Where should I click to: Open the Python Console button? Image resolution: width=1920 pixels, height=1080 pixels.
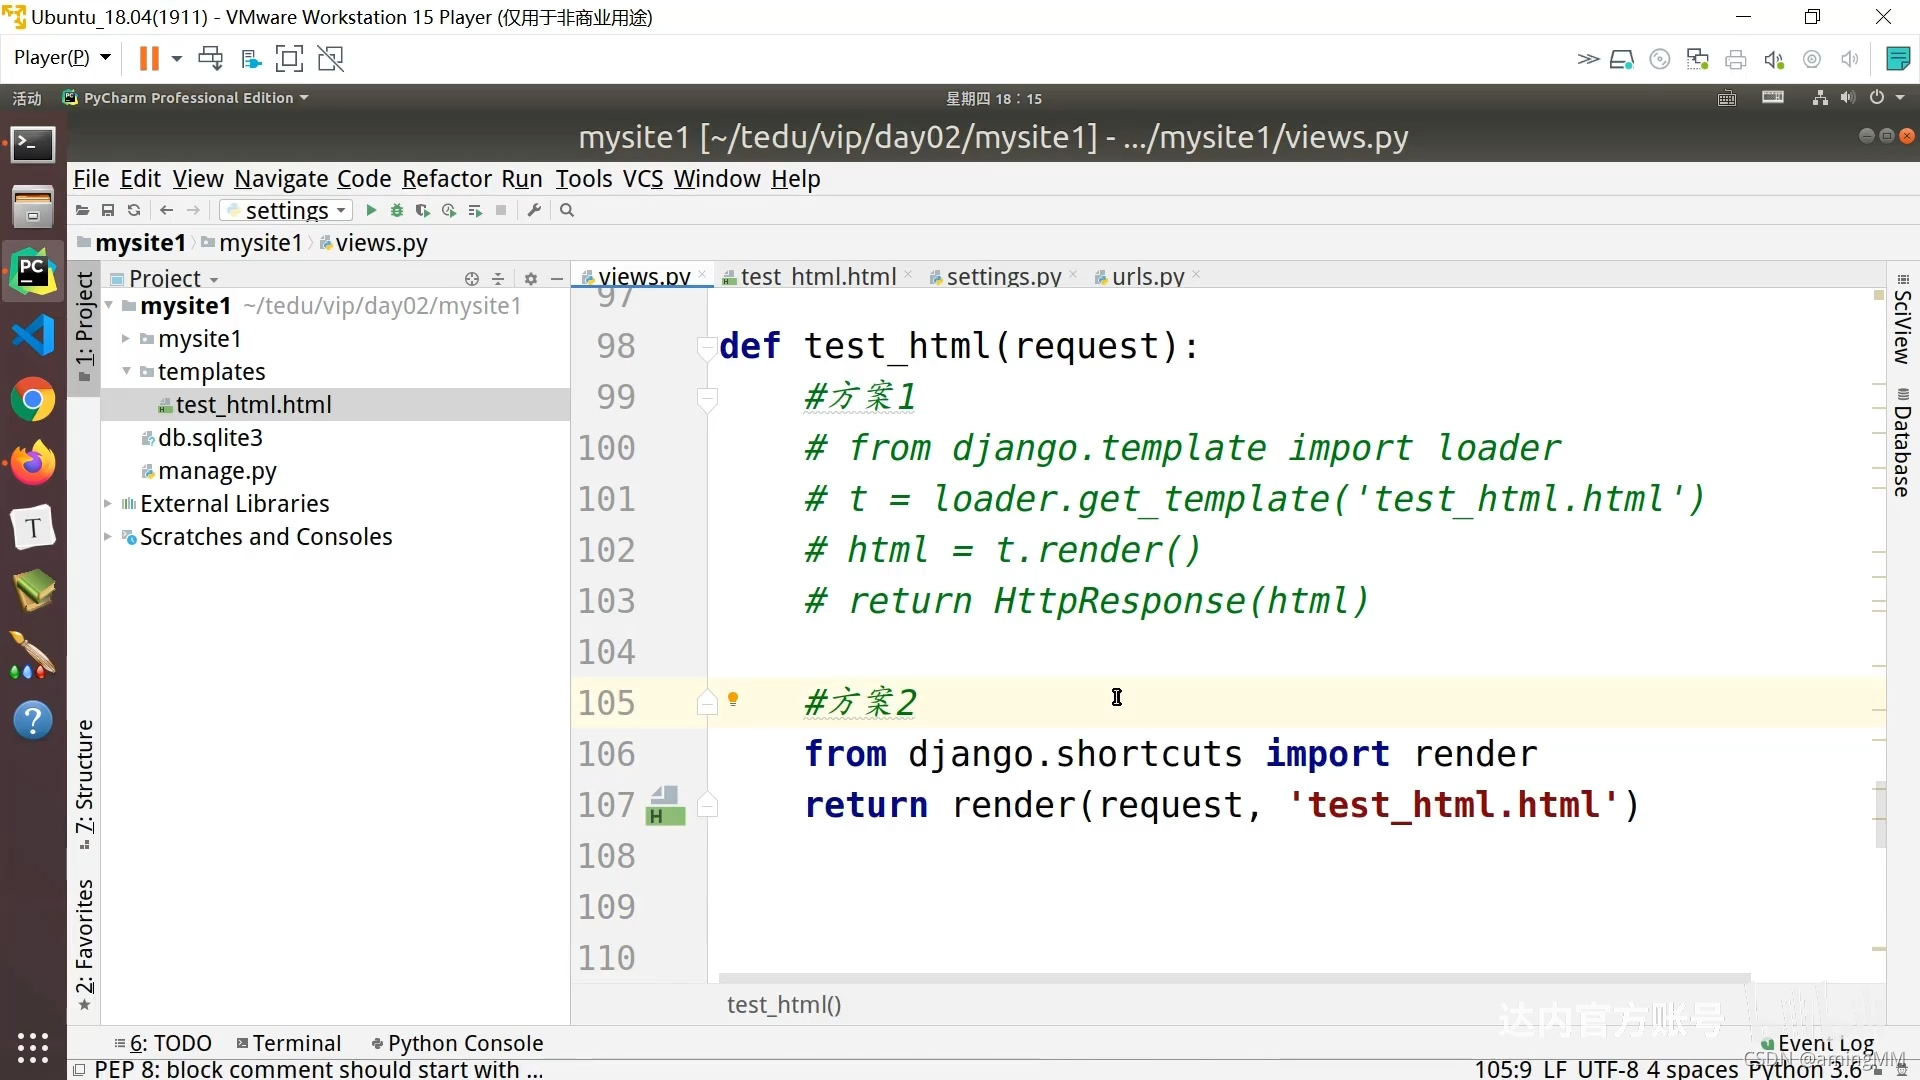(457, 1043)
